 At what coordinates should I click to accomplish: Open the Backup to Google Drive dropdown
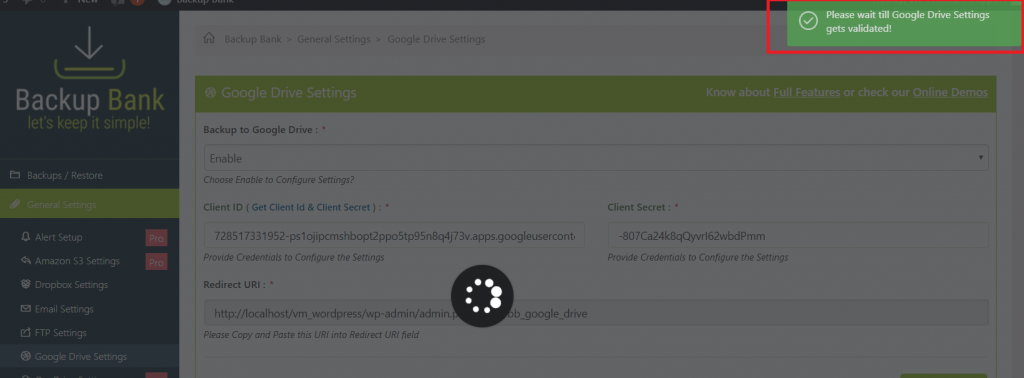[596, 158]
